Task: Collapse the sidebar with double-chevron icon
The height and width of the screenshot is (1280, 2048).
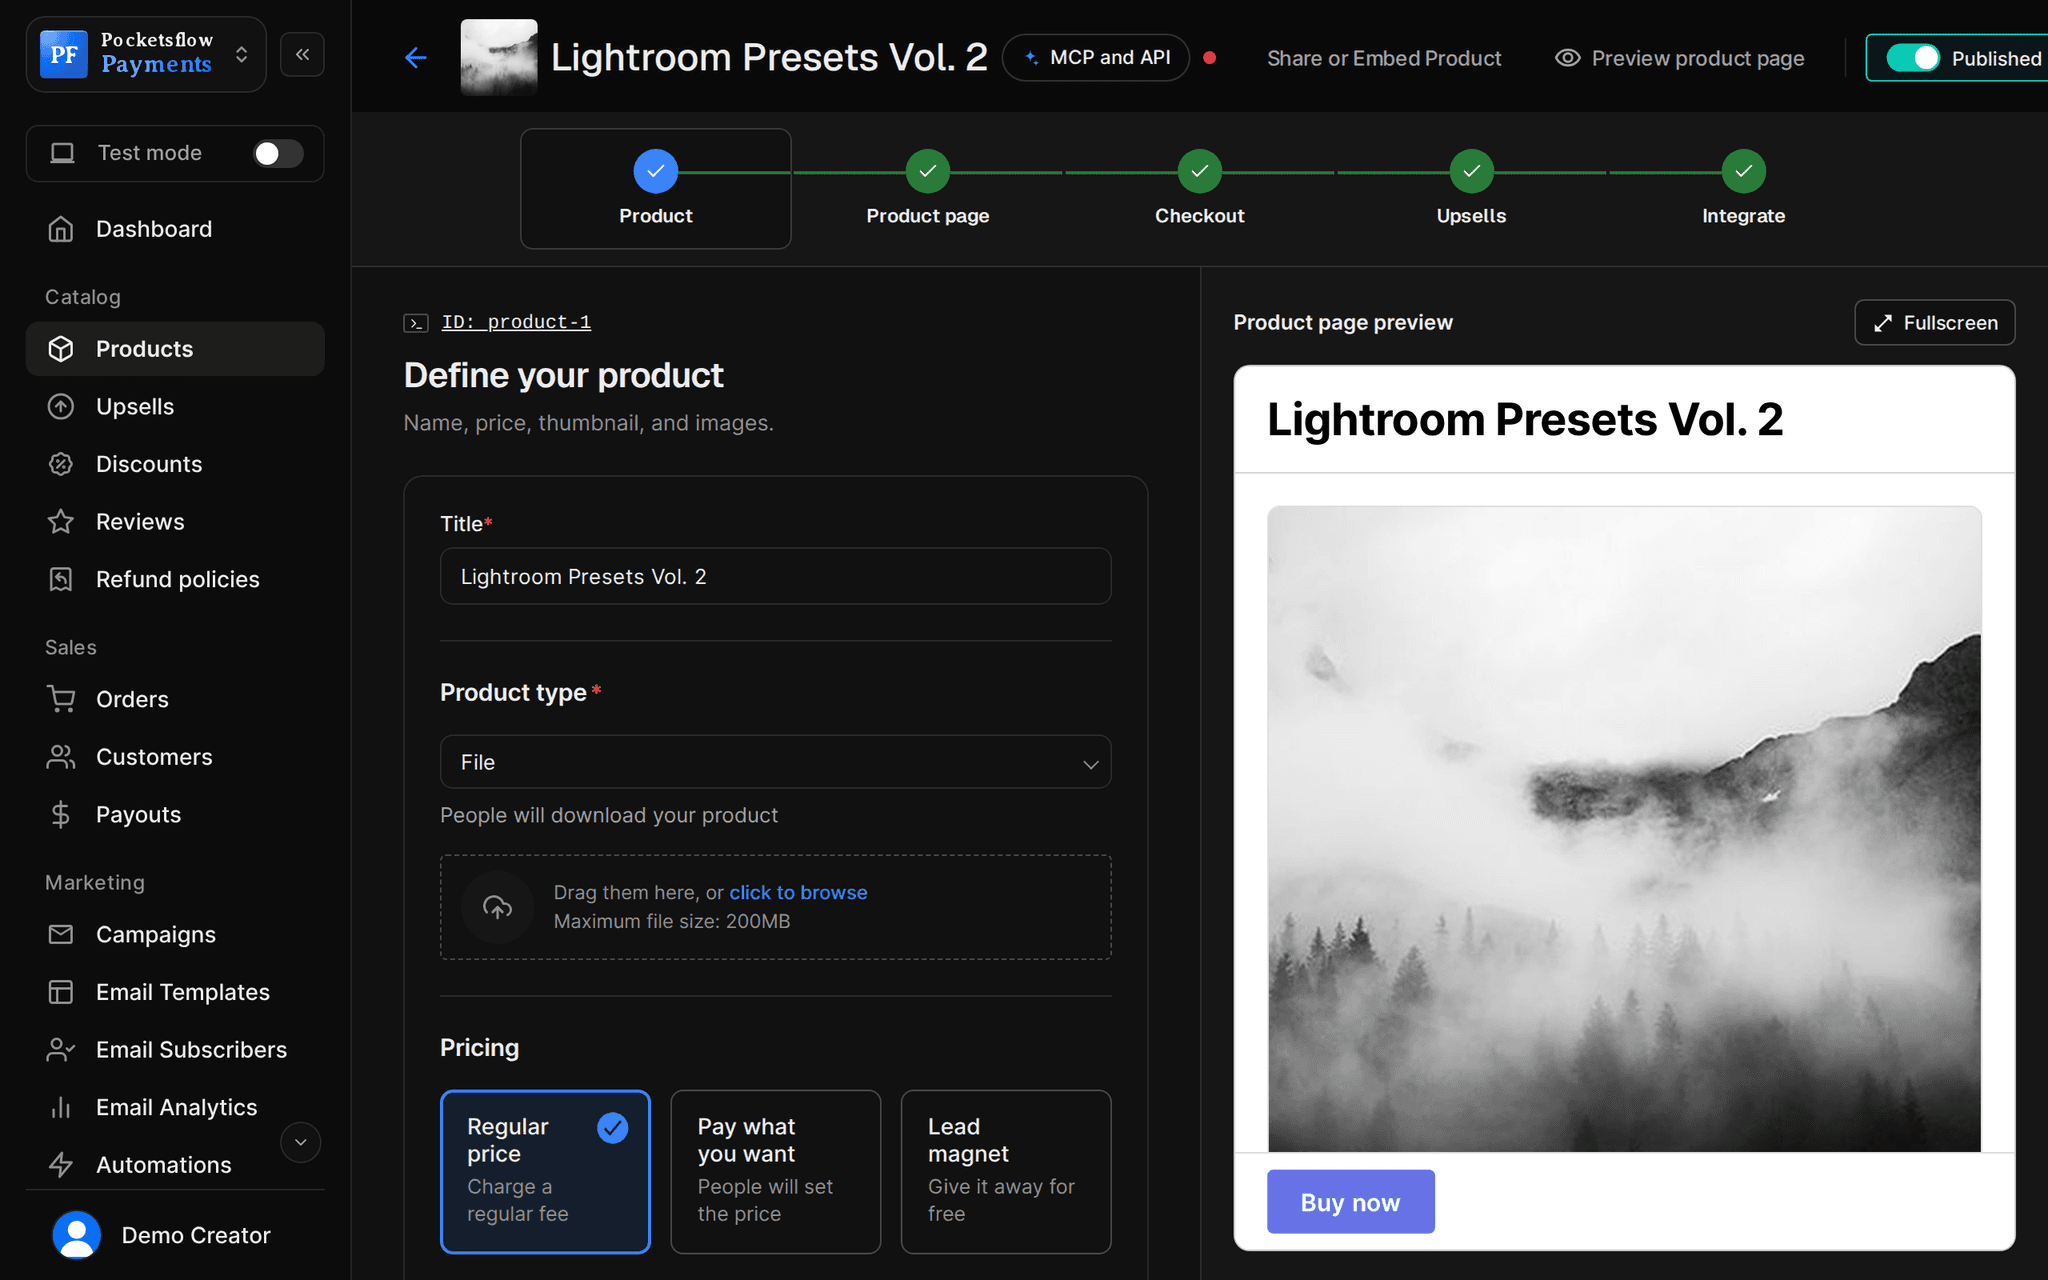Action: point(302,54)
